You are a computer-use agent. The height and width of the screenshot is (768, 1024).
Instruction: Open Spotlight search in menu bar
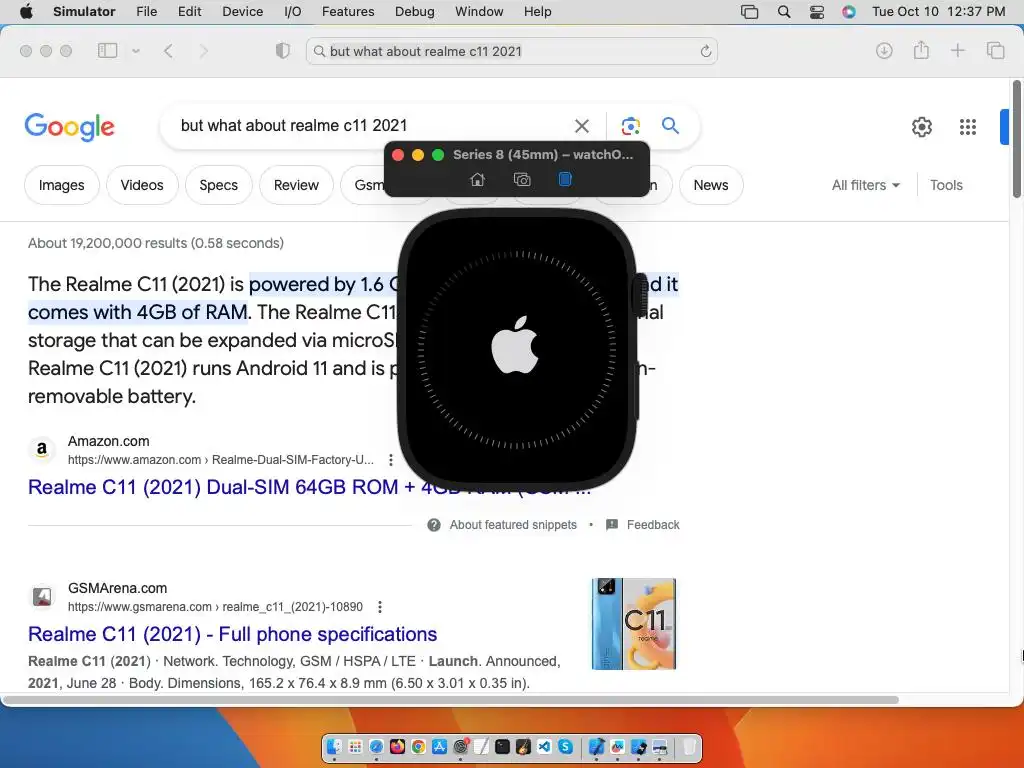click(784, 12)
